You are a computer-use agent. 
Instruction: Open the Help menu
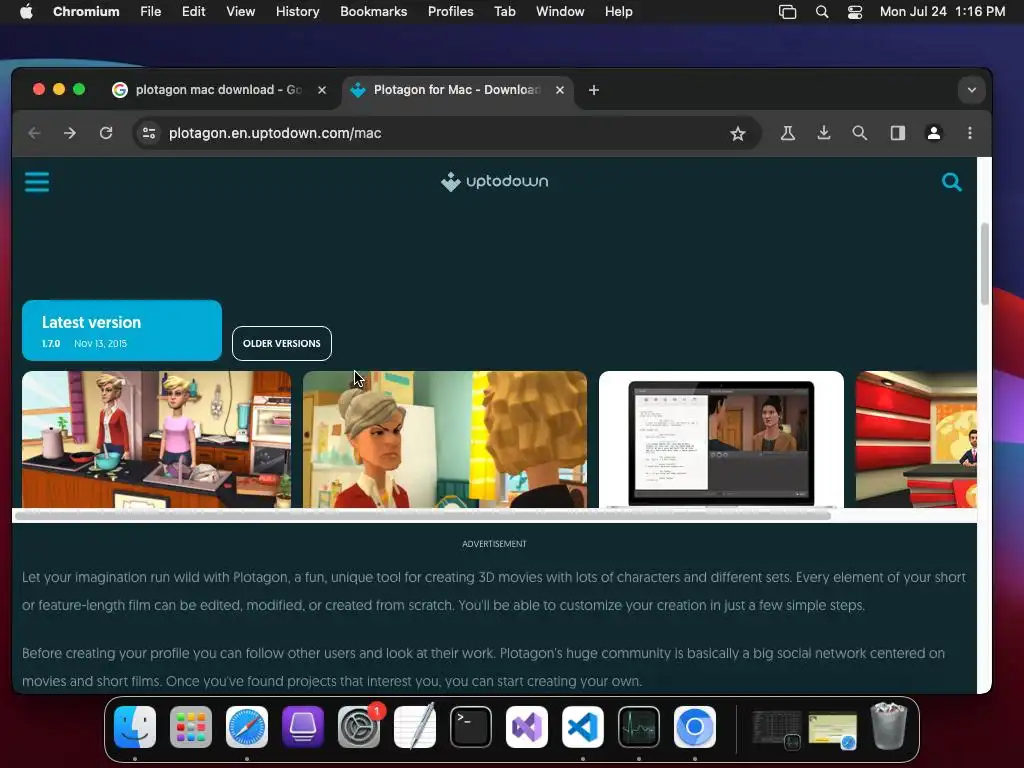click(618, 12)
